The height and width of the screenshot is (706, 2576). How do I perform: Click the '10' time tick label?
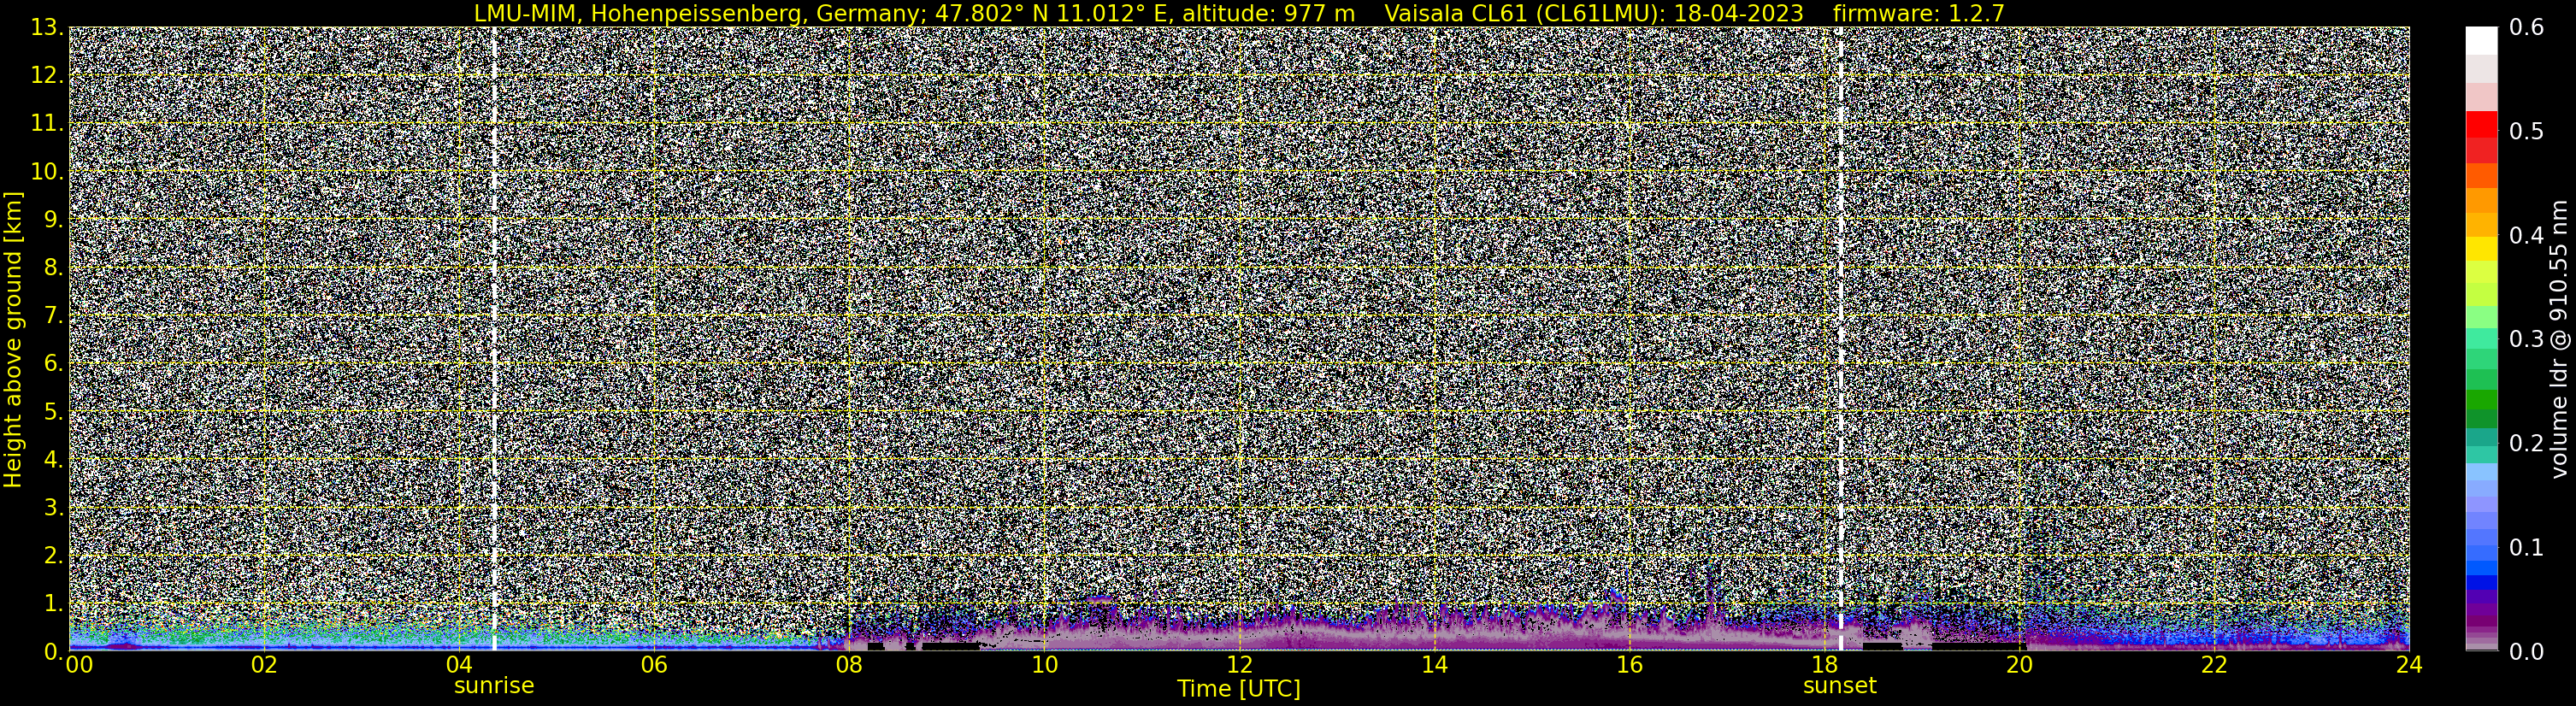click(1043, 665)
